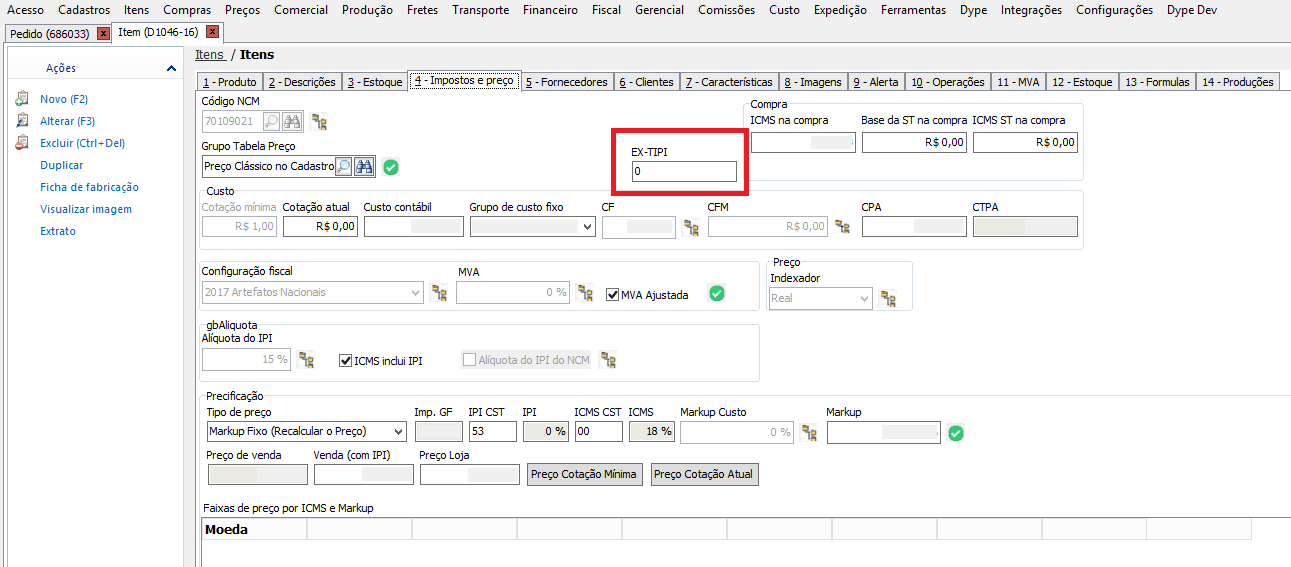Click the Preço Cotação Mínima button
The height and width of the screenshot is (567, 1291).
tap(584, 474)
